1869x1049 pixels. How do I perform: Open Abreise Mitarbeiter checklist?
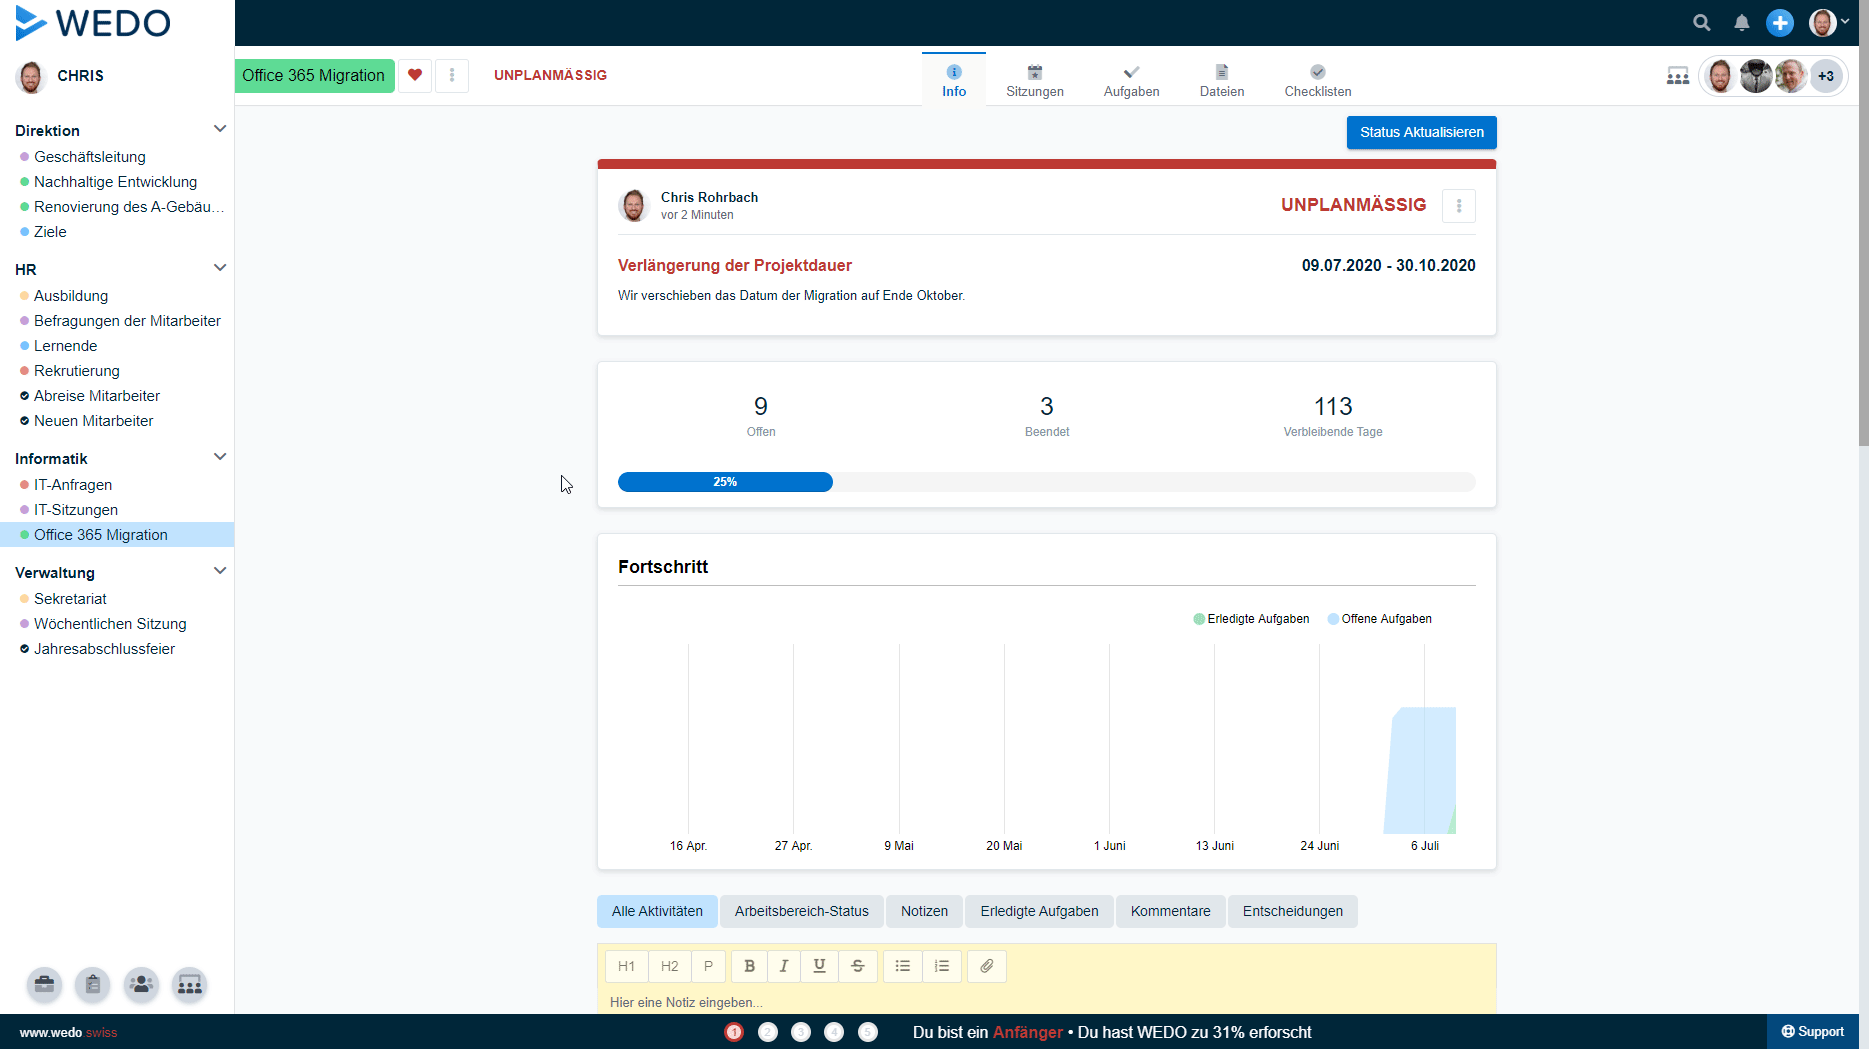(x=97, y=396)
